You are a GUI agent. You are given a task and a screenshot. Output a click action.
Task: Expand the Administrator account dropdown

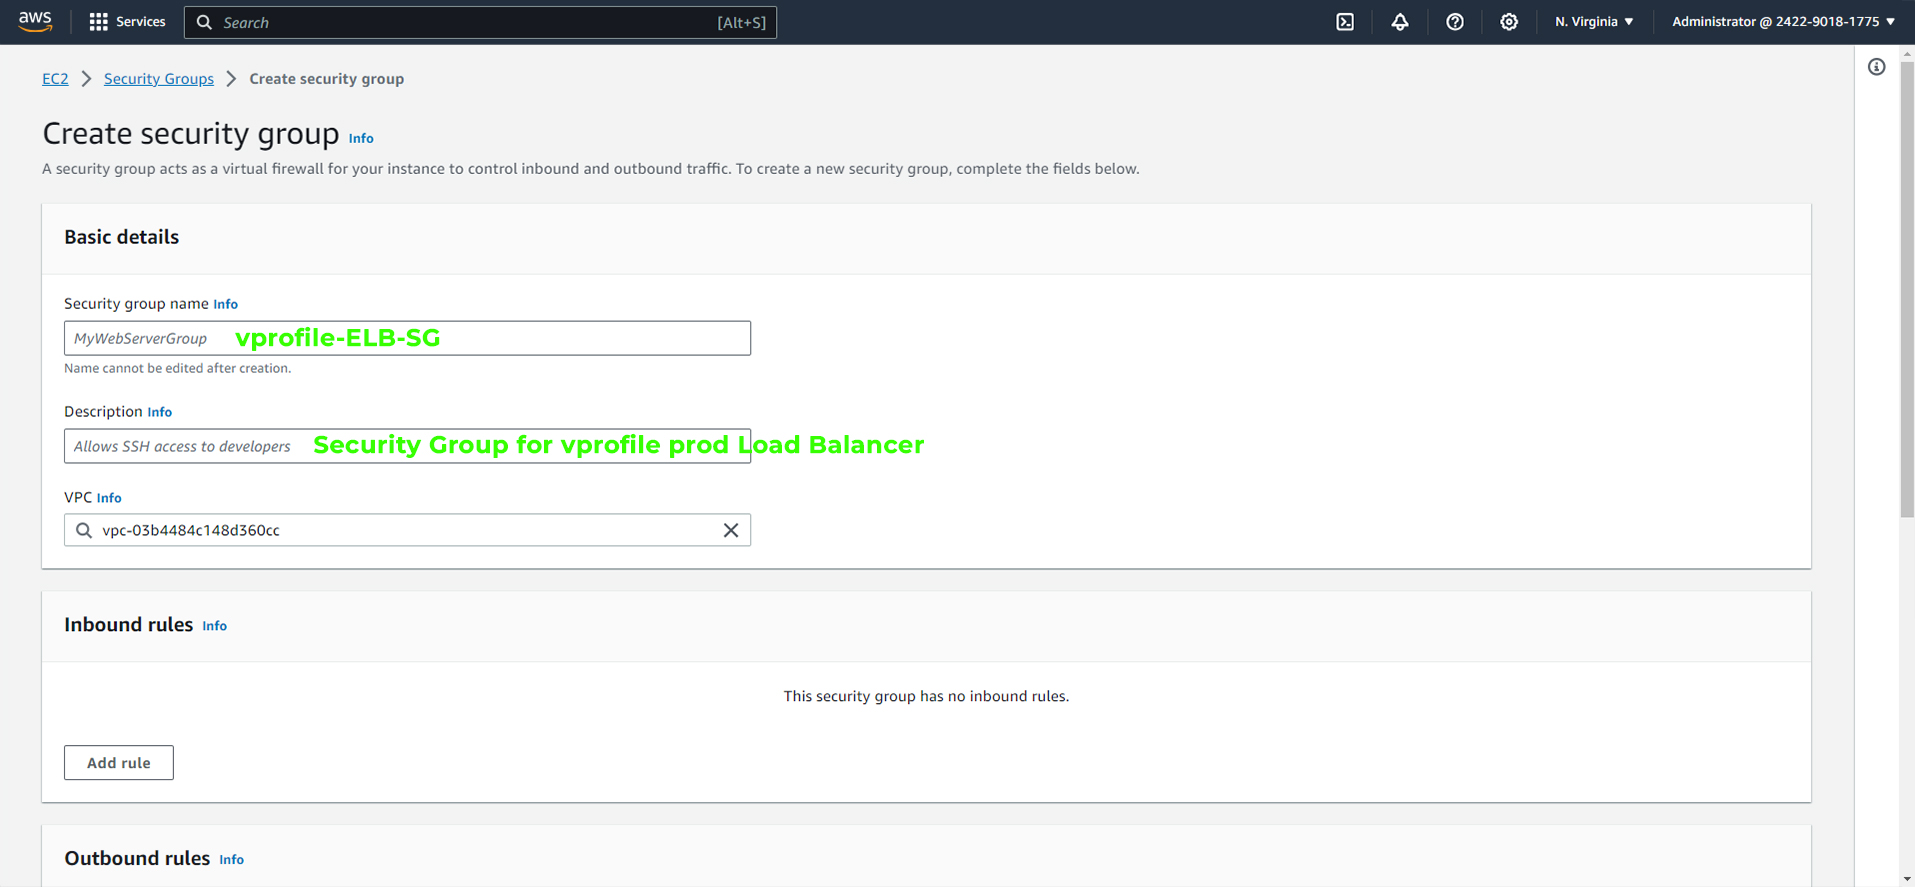coord(1783,22)
